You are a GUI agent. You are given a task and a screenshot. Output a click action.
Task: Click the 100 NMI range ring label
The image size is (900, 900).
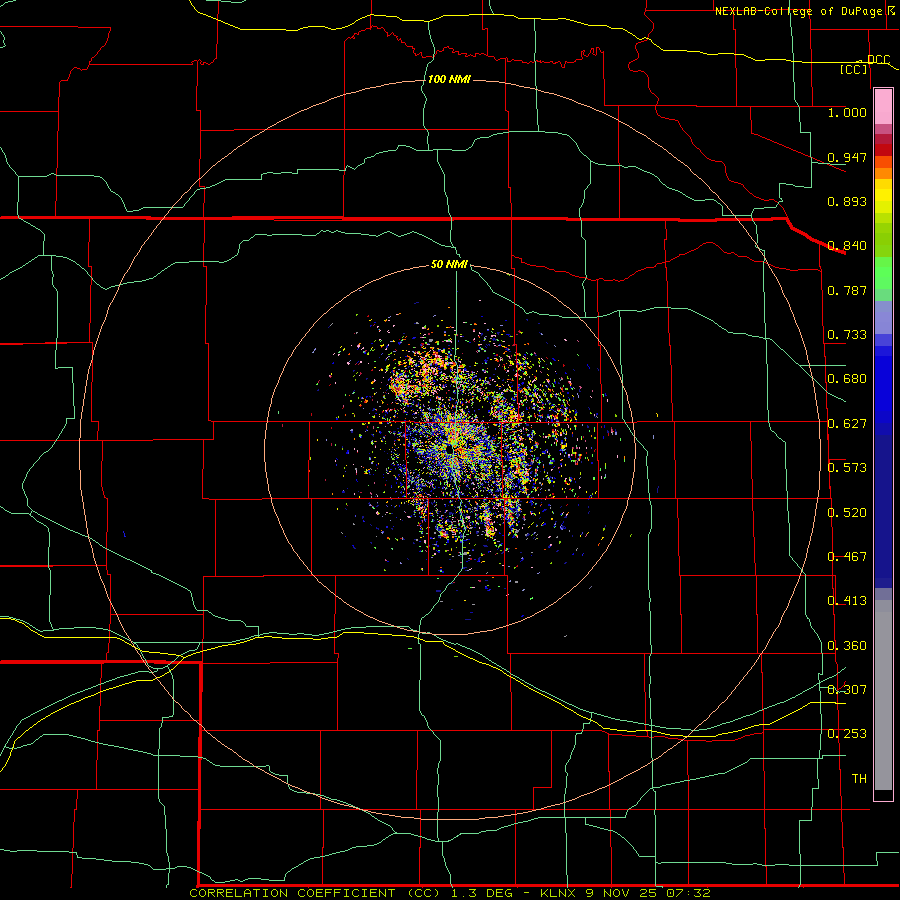449,79
